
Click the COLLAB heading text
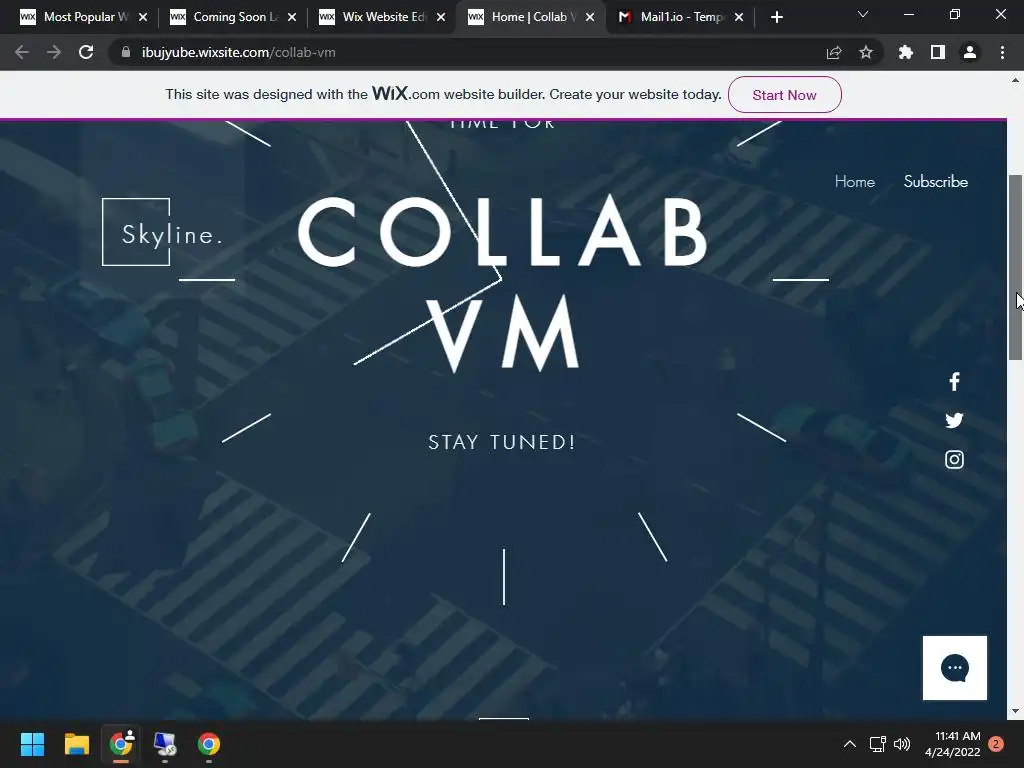coord(502,232)
